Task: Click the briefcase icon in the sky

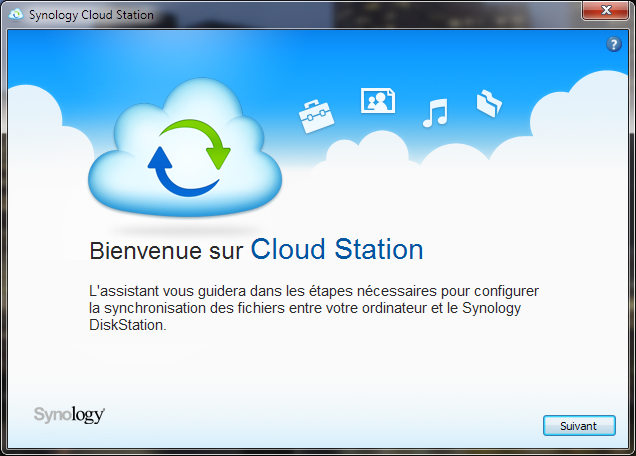Action: (x=316, y=116)
